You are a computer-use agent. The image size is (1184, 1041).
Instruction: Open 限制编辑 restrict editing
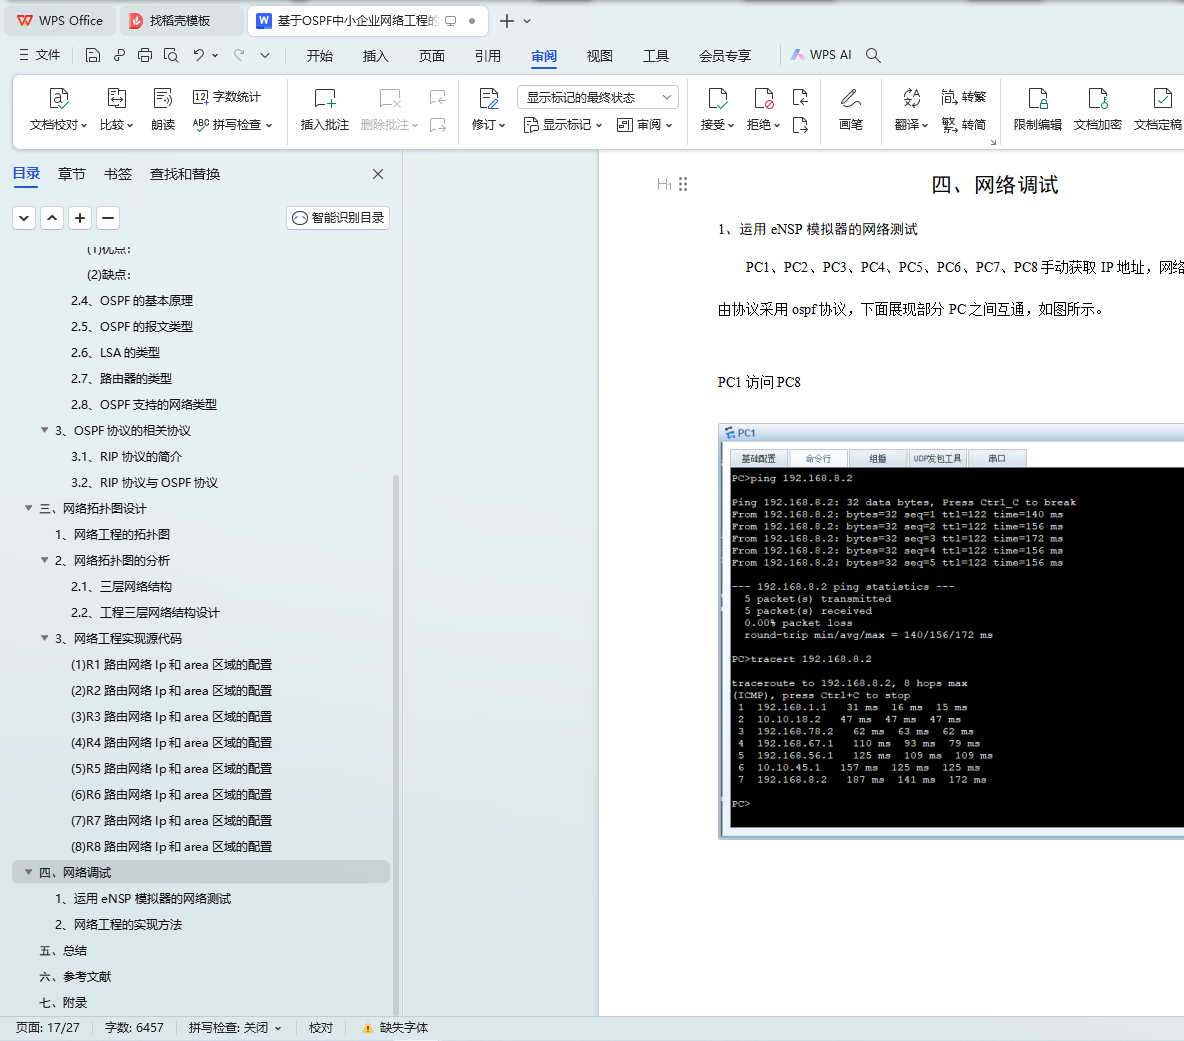point(1038,109)
